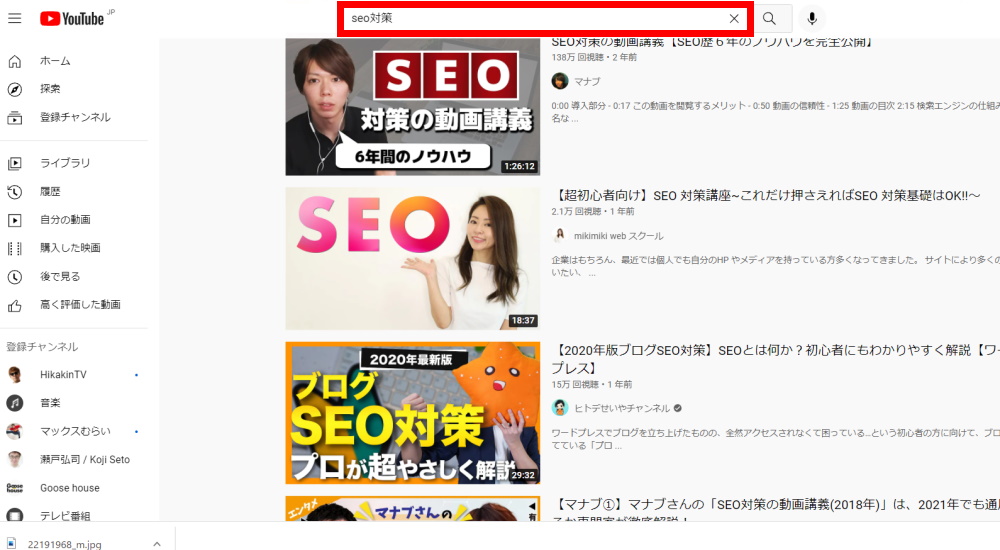Click the 29:32 duration badge
Image resolution: width=1000 pixels, height=550 pixels.
[523, 475]
